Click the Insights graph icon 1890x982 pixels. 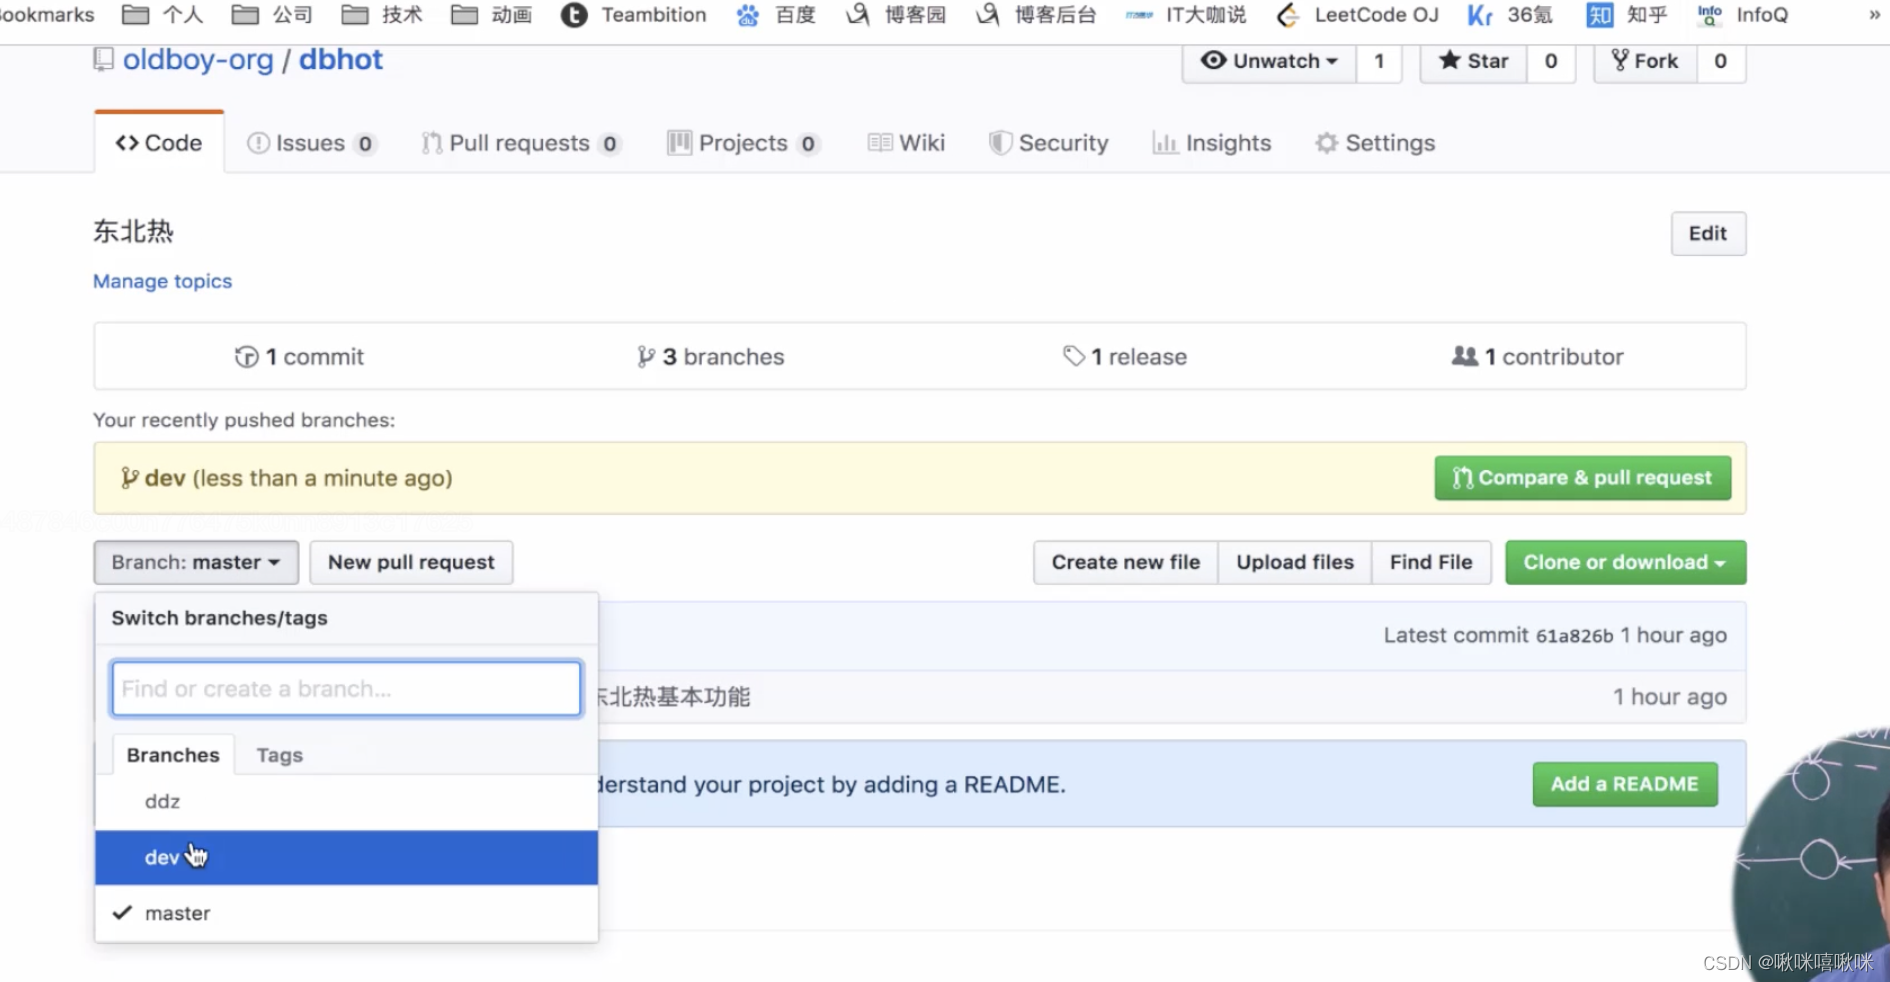1165,143
